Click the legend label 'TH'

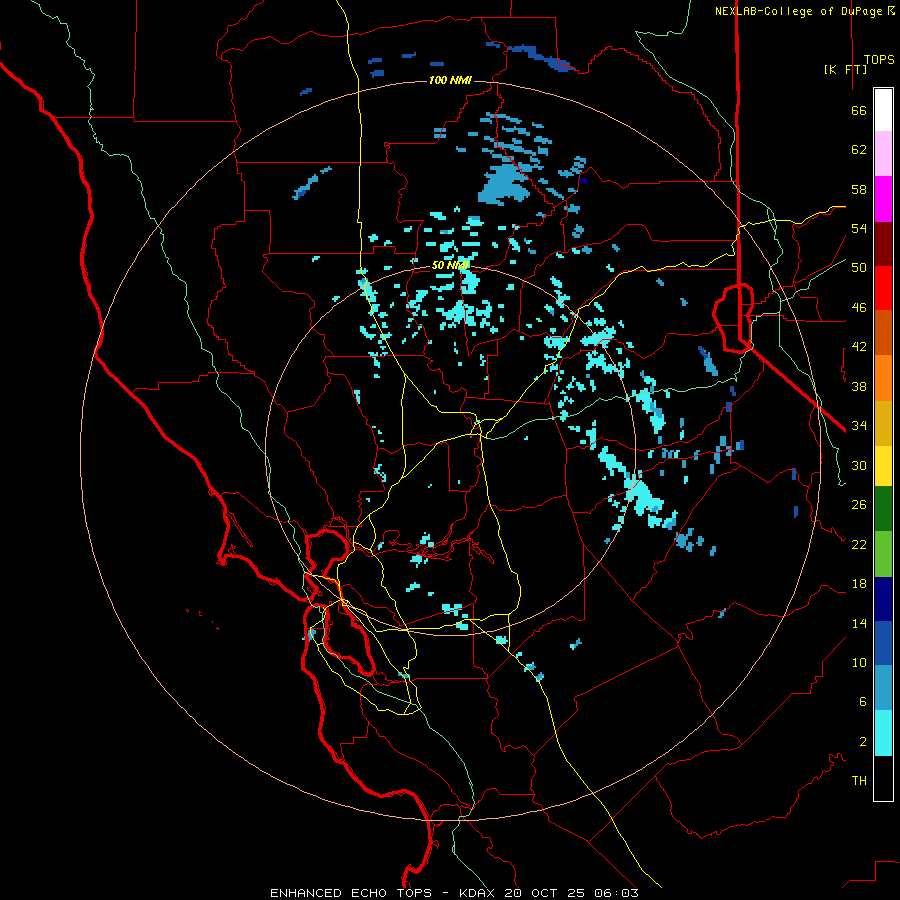point(859,781)
